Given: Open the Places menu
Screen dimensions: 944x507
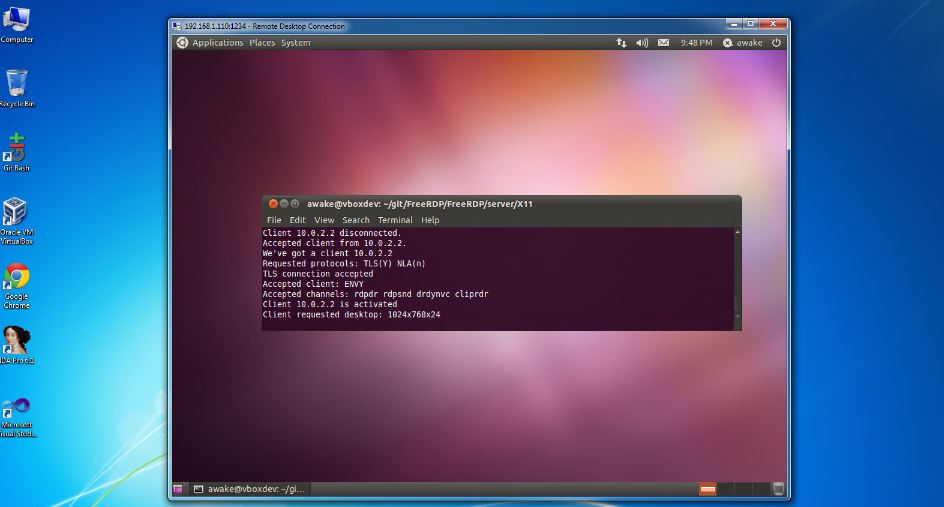Looking at the screenshot, I should [x=262, y=43].
